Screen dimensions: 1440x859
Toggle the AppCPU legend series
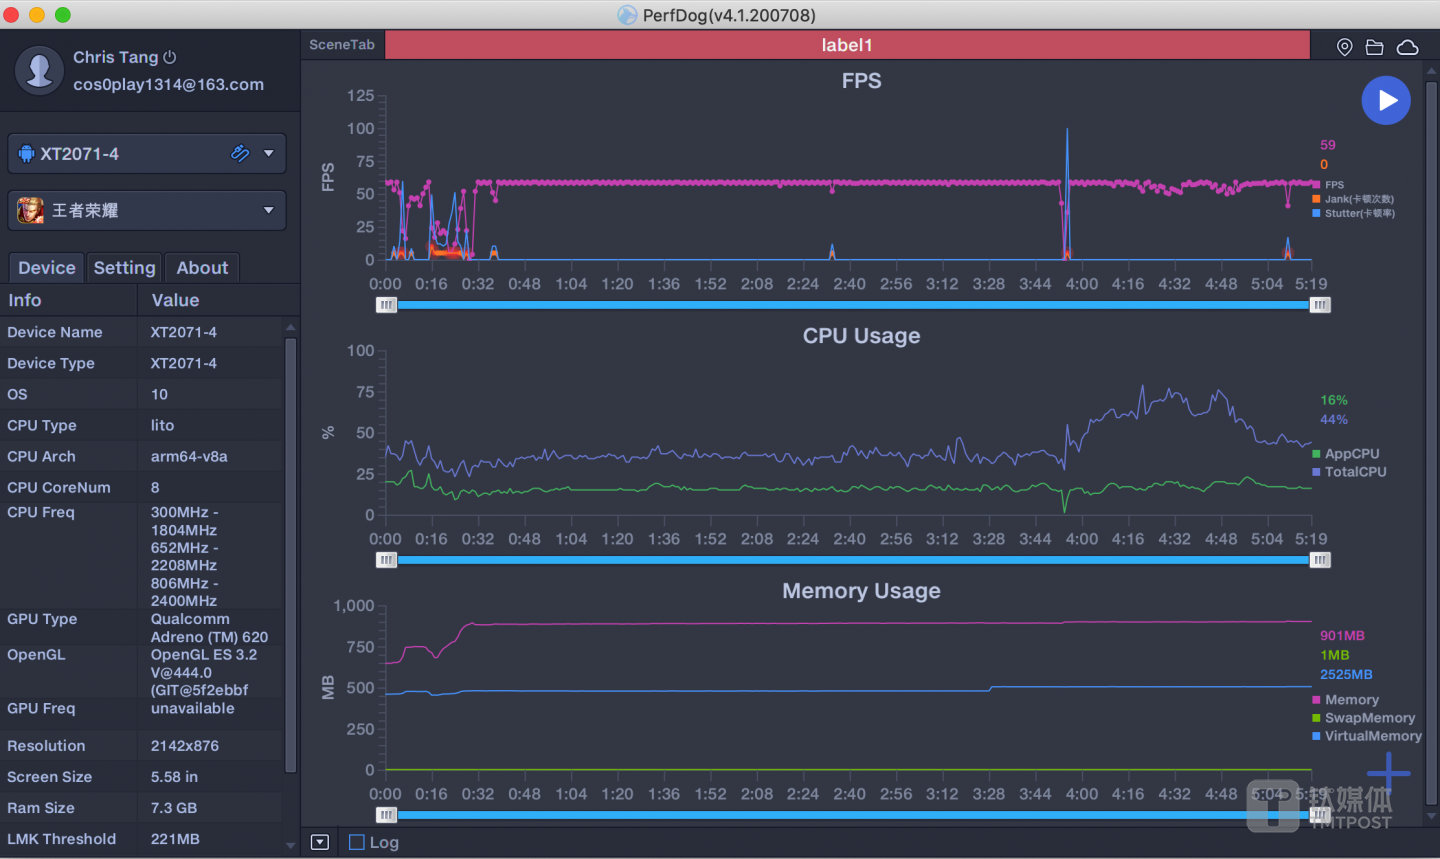(1351, 454)
